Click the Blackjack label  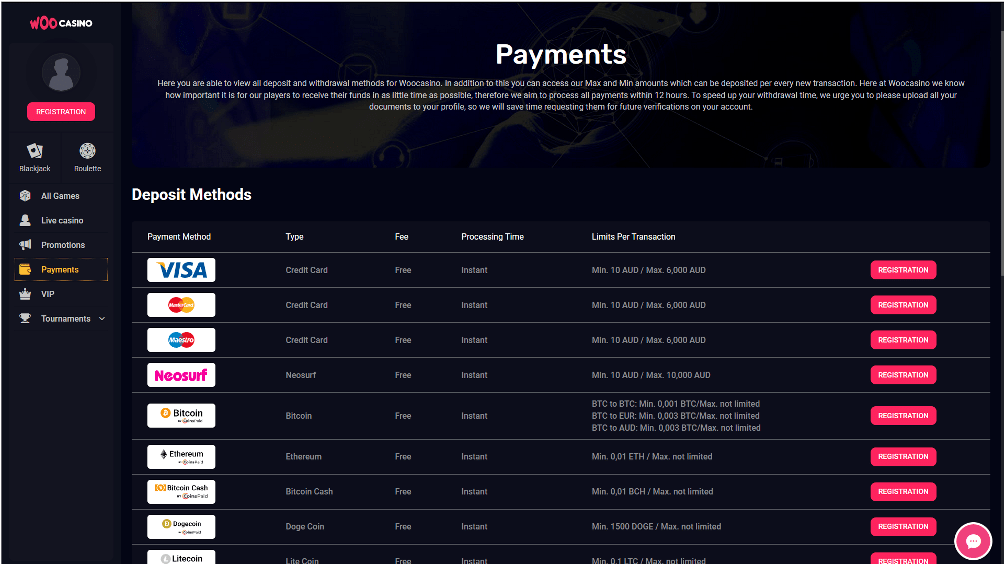tap(35, 168)
